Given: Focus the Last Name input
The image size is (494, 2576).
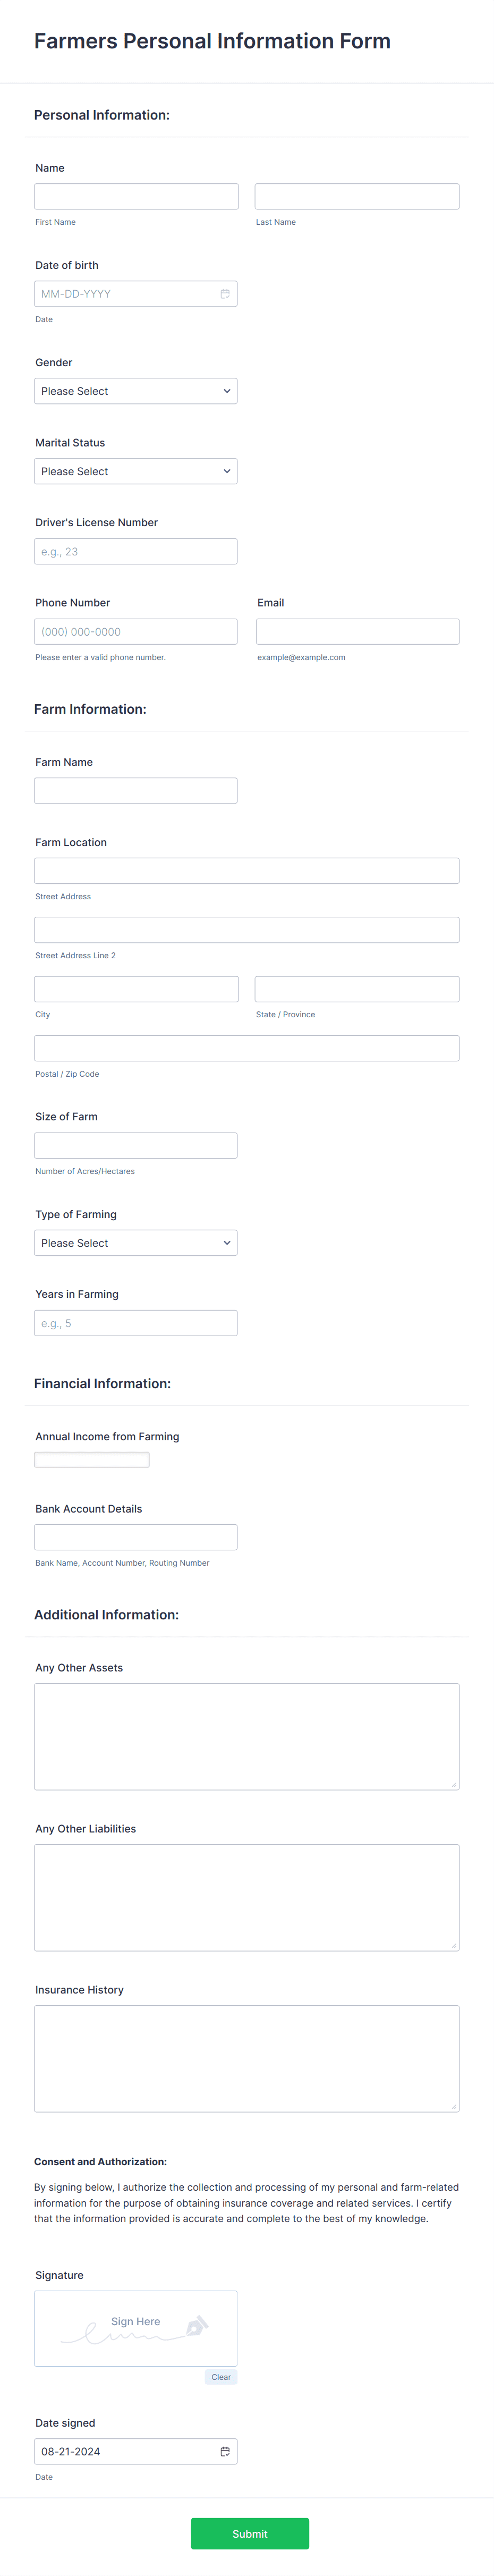Looking at the screenshot, I should [357, 196].
